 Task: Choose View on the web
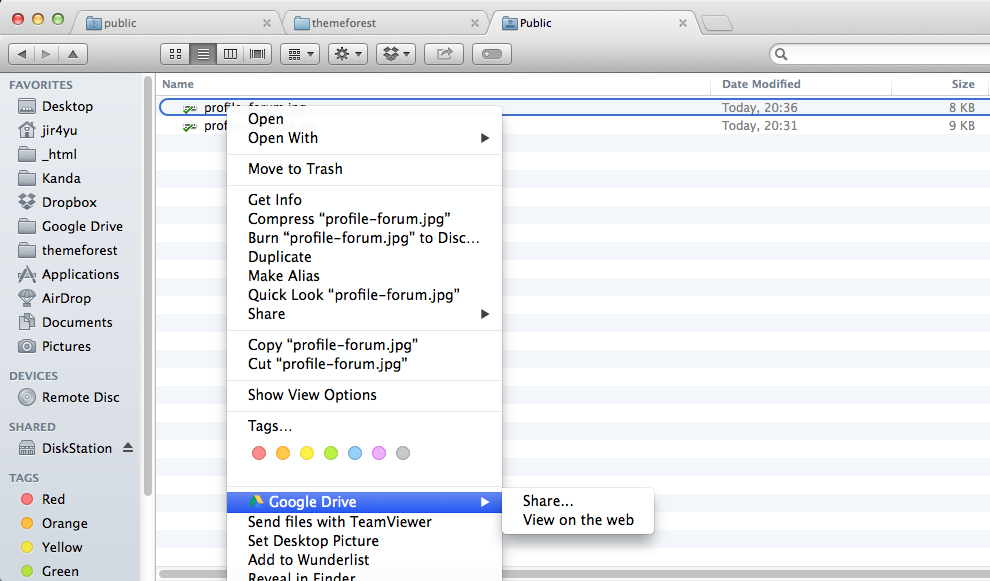(x=578, y=520)
